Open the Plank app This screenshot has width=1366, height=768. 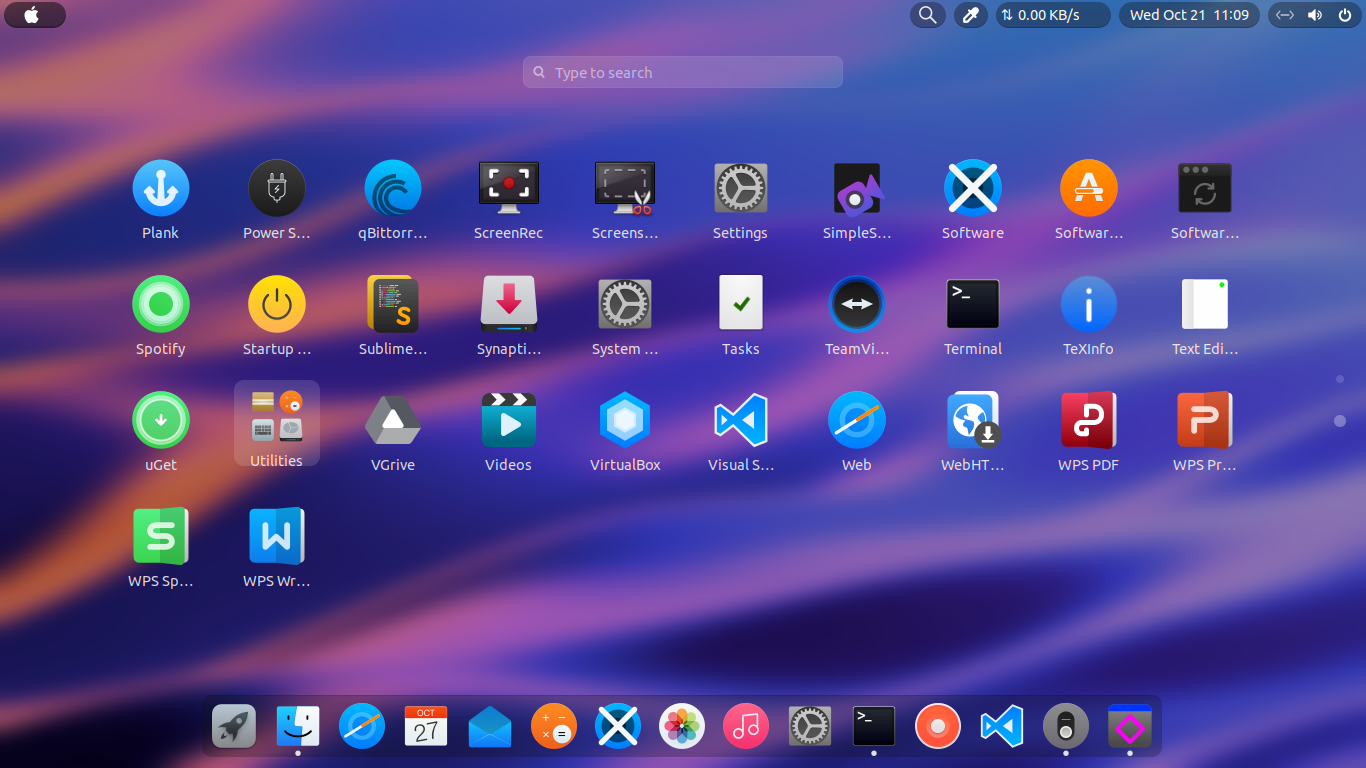[160, 188]
